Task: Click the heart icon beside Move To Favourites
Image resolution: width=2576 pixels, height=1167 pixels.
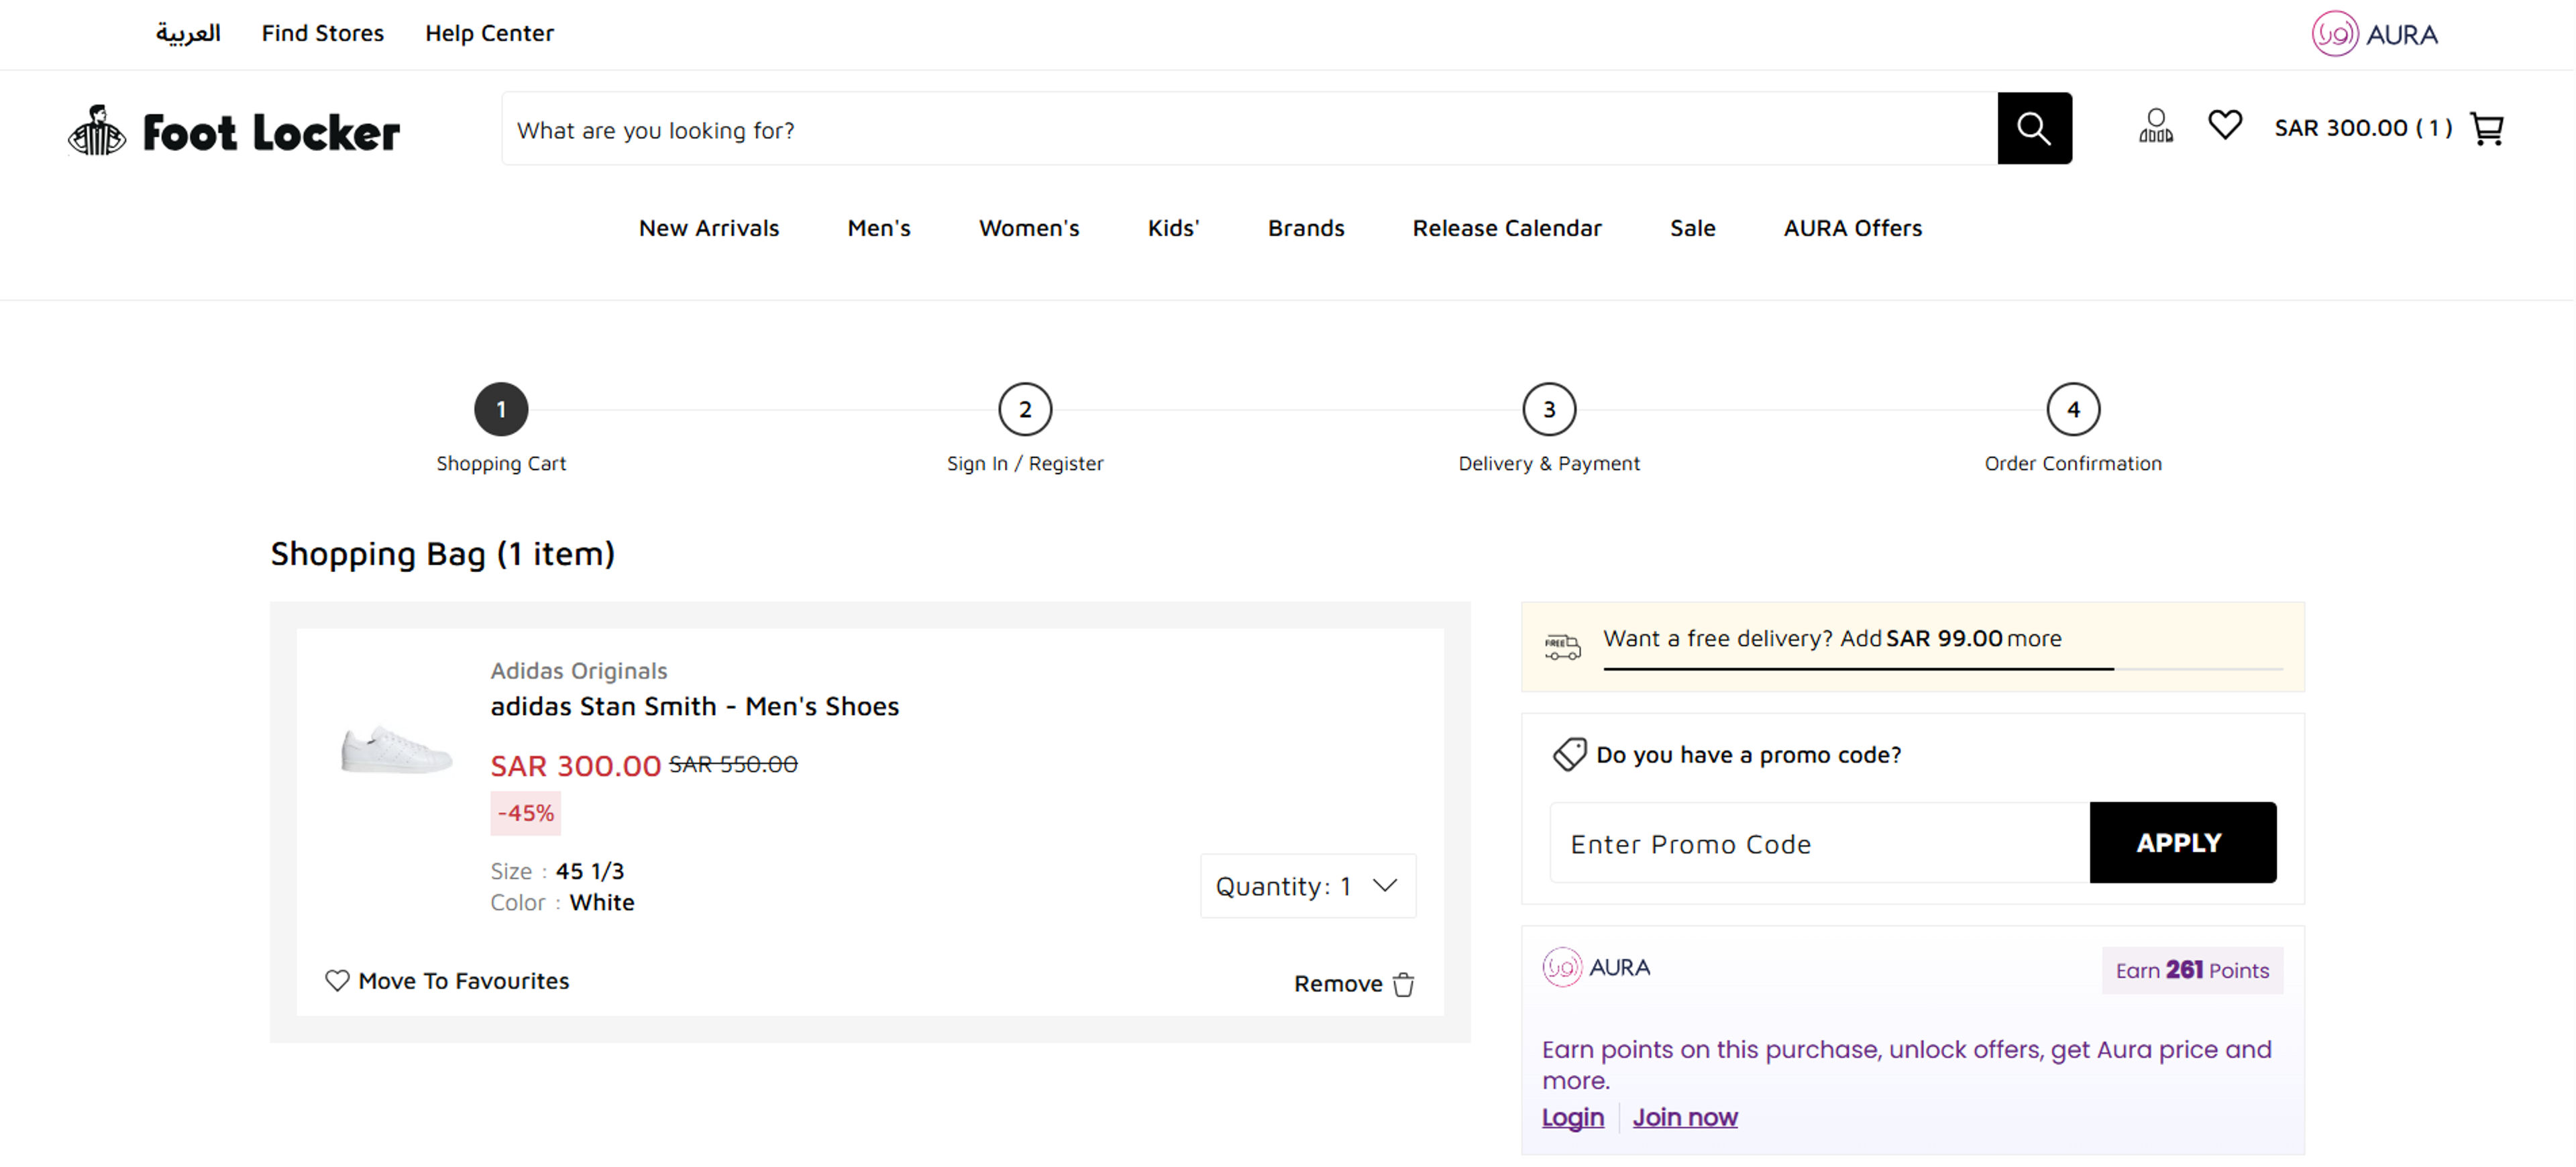Action: click(337, 980)
